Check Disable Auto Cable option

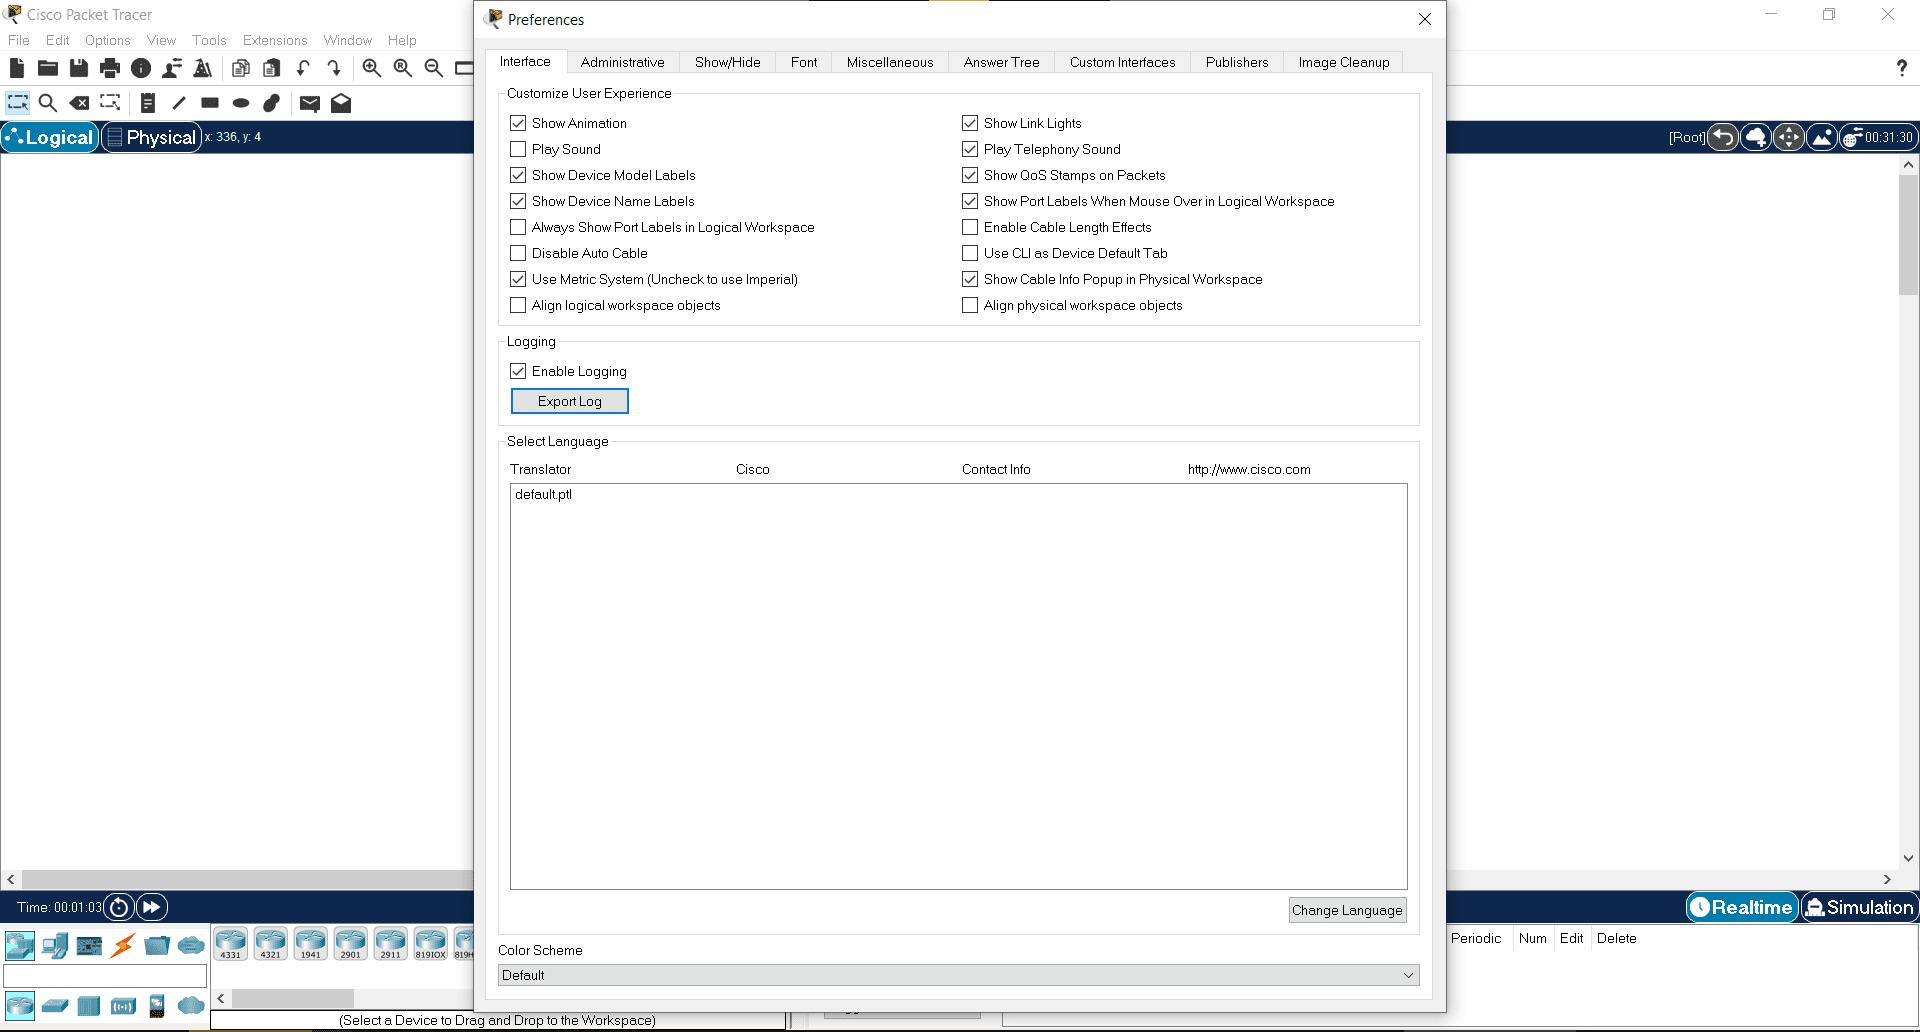[x=518, y=253]
